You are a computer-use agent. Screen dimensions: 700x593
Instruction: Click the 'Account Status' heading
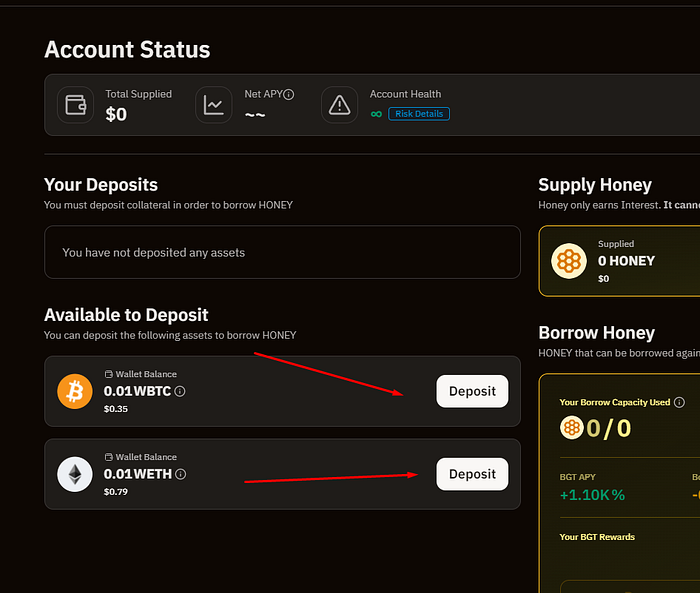(x=127, y=50)
